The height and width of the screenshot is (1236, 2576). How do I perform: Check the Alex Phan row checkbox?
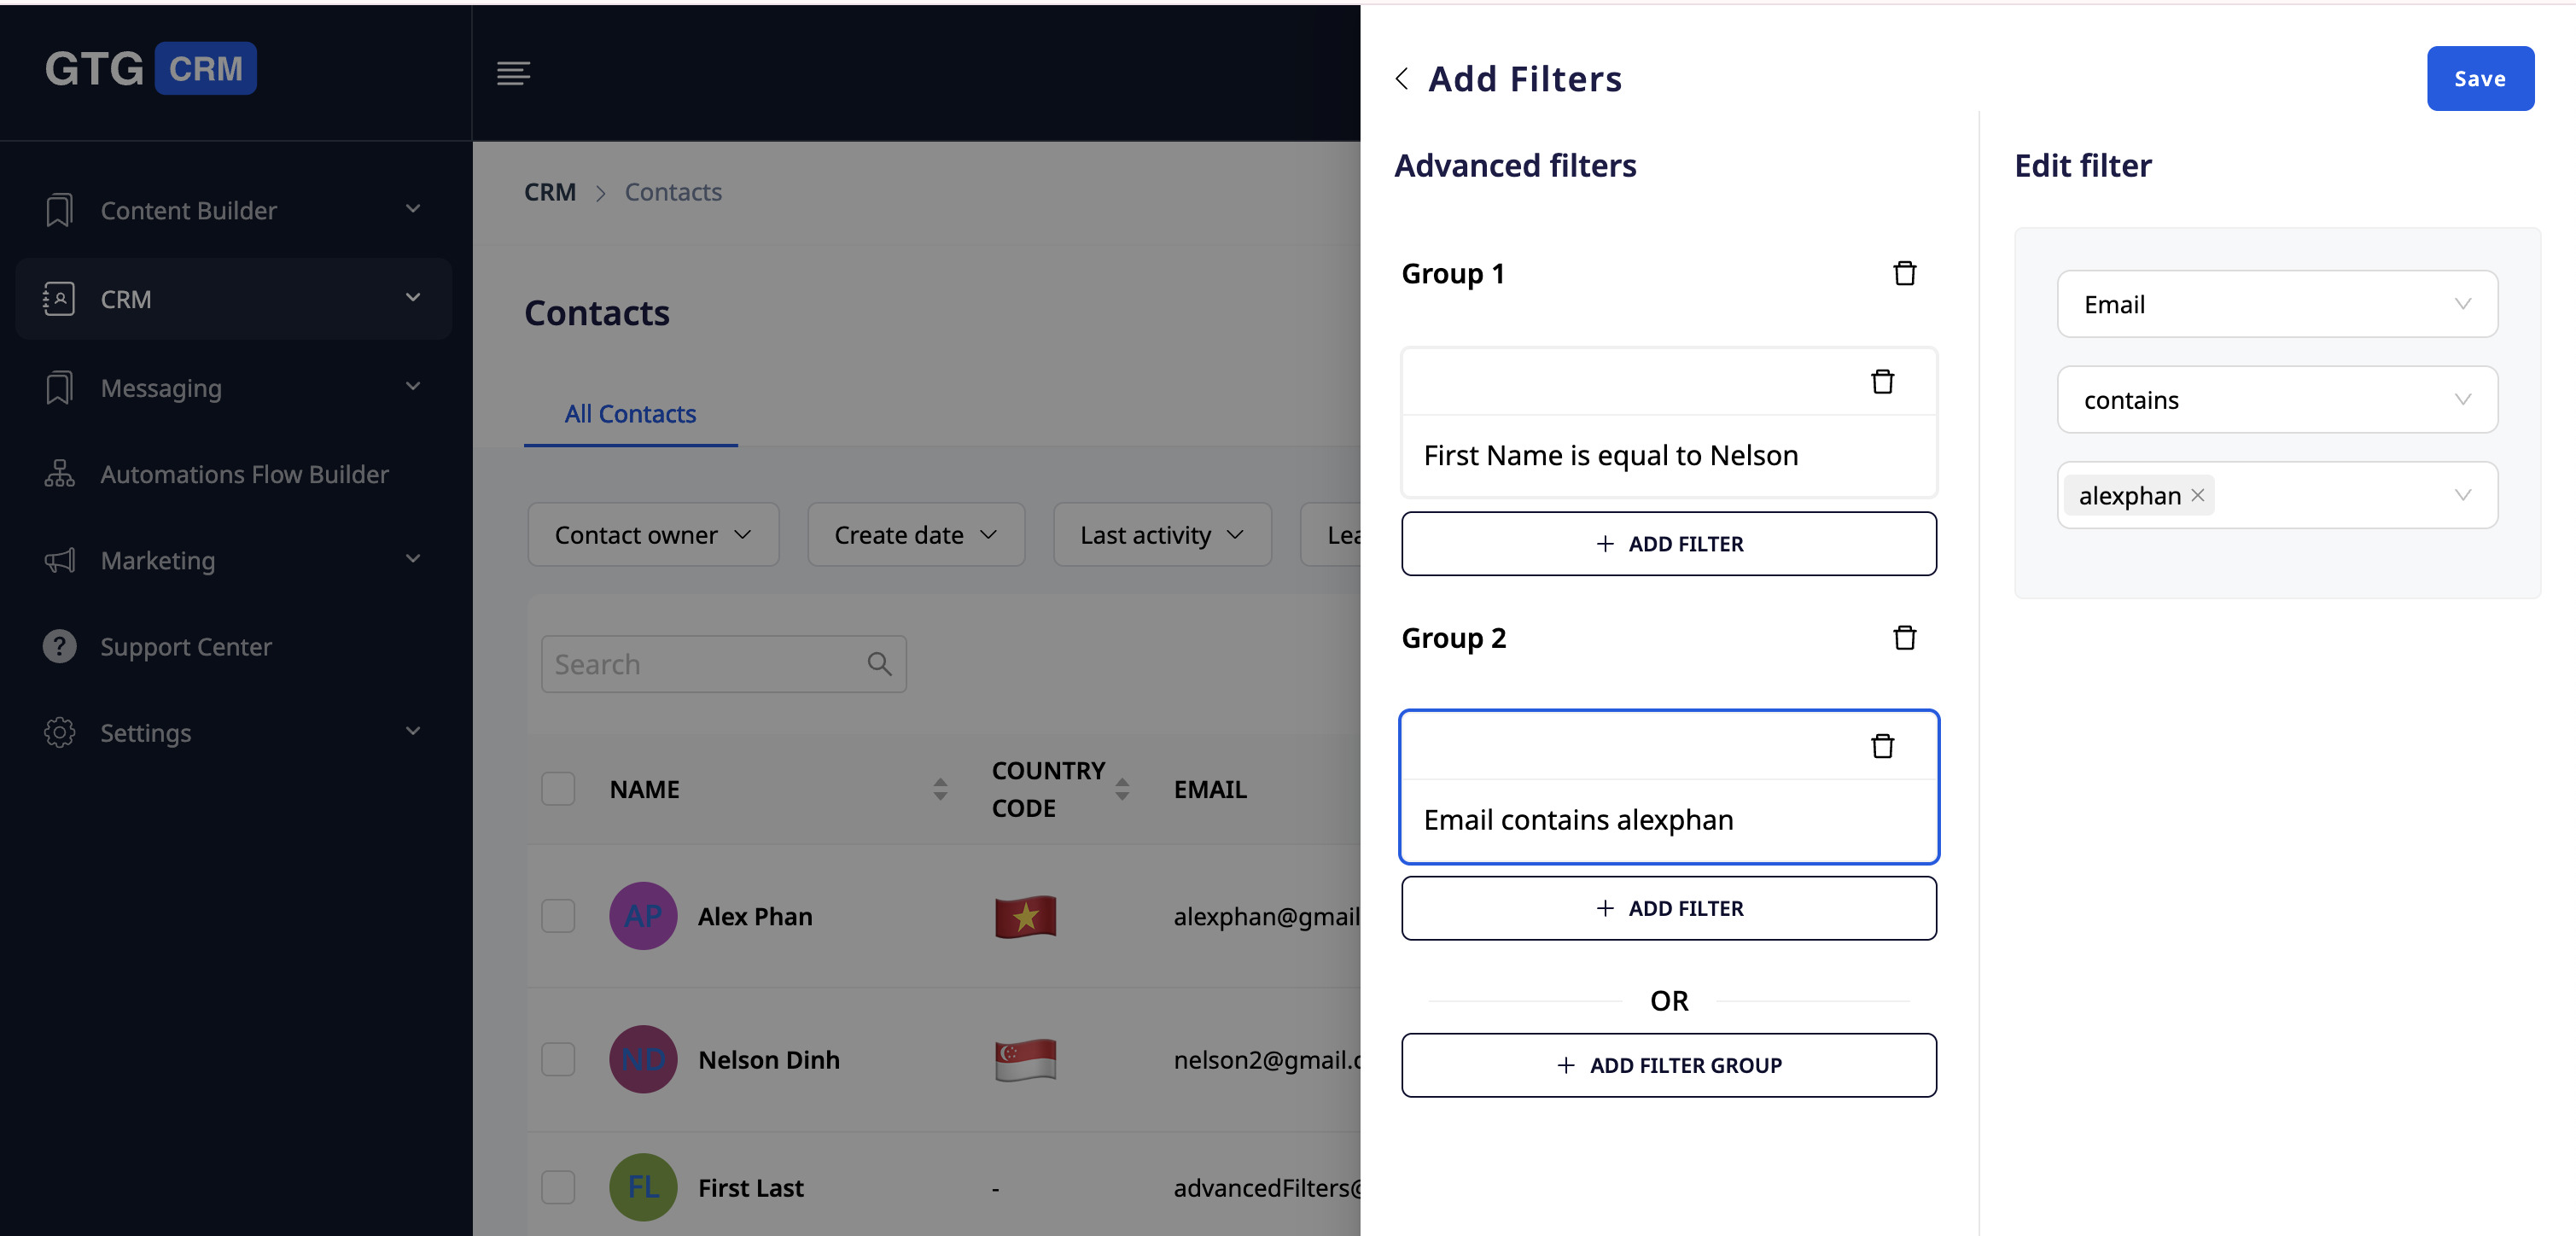pos(558,916)
